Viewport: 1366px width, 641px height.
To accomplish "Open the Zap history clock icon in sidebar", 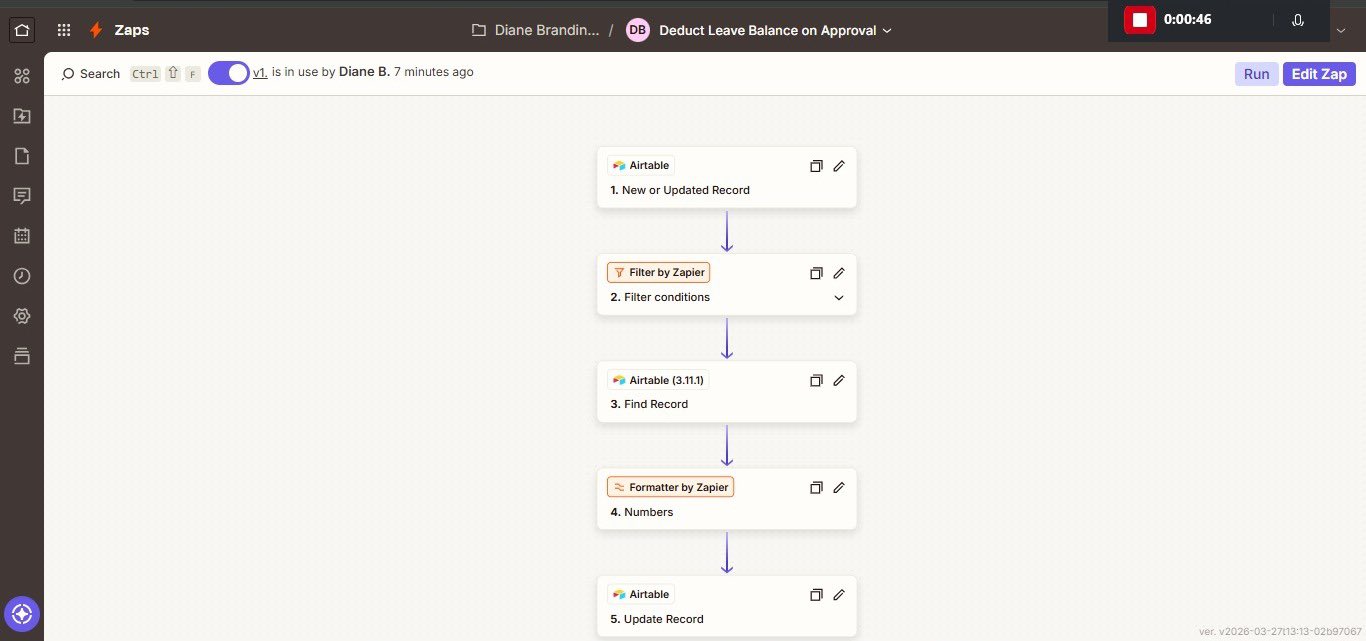I will pos(22,276).
